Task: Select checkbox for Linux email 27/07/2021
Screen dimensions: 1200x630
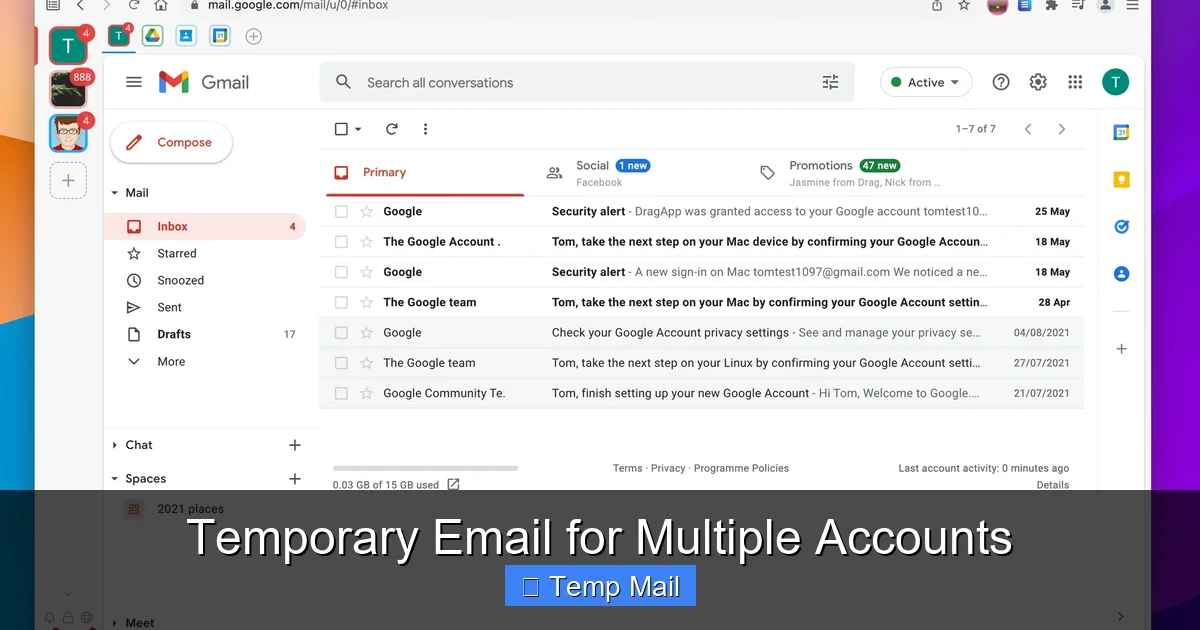Action: (341, 363)
